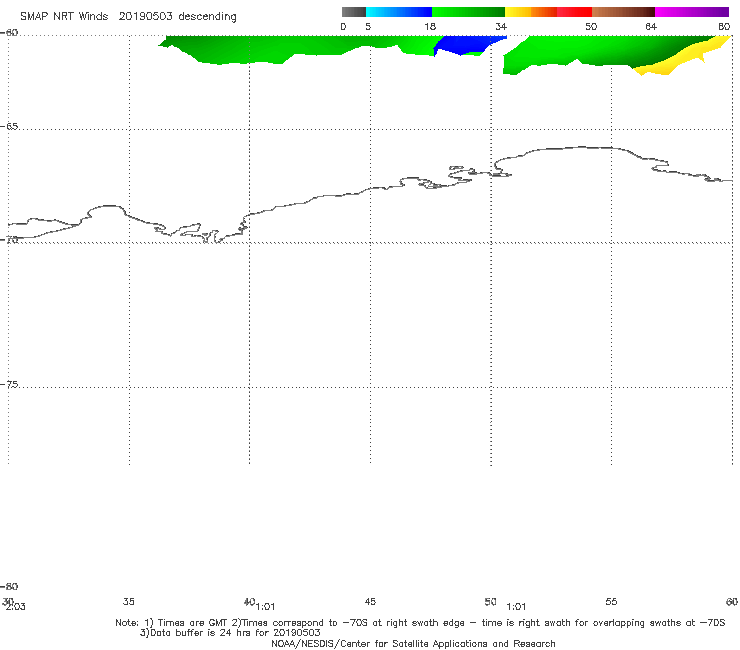The width and height of the screenshot is (740, 650).
Task: Click the '1:01' time label beside longitude 50
Action: point(516,607)
